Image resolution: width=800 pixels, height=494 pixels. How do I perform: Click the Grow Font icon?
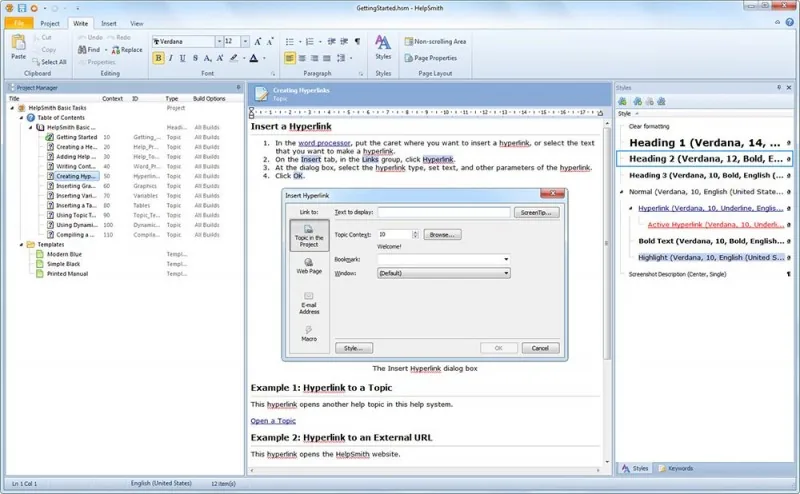tap(258, 42)
